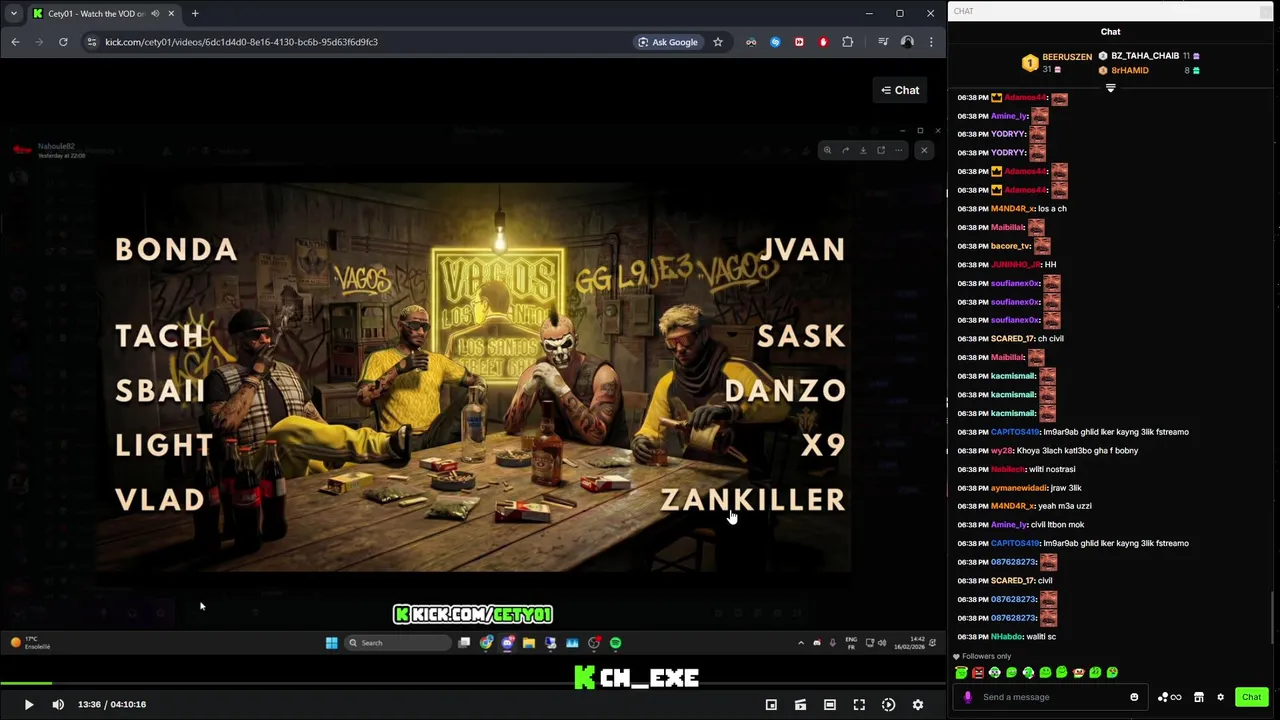The width and height of the screenshot is (1280, 720).
Task: Open the Chrome Extensions puzzle icon
Action: [x=848, y=42]
